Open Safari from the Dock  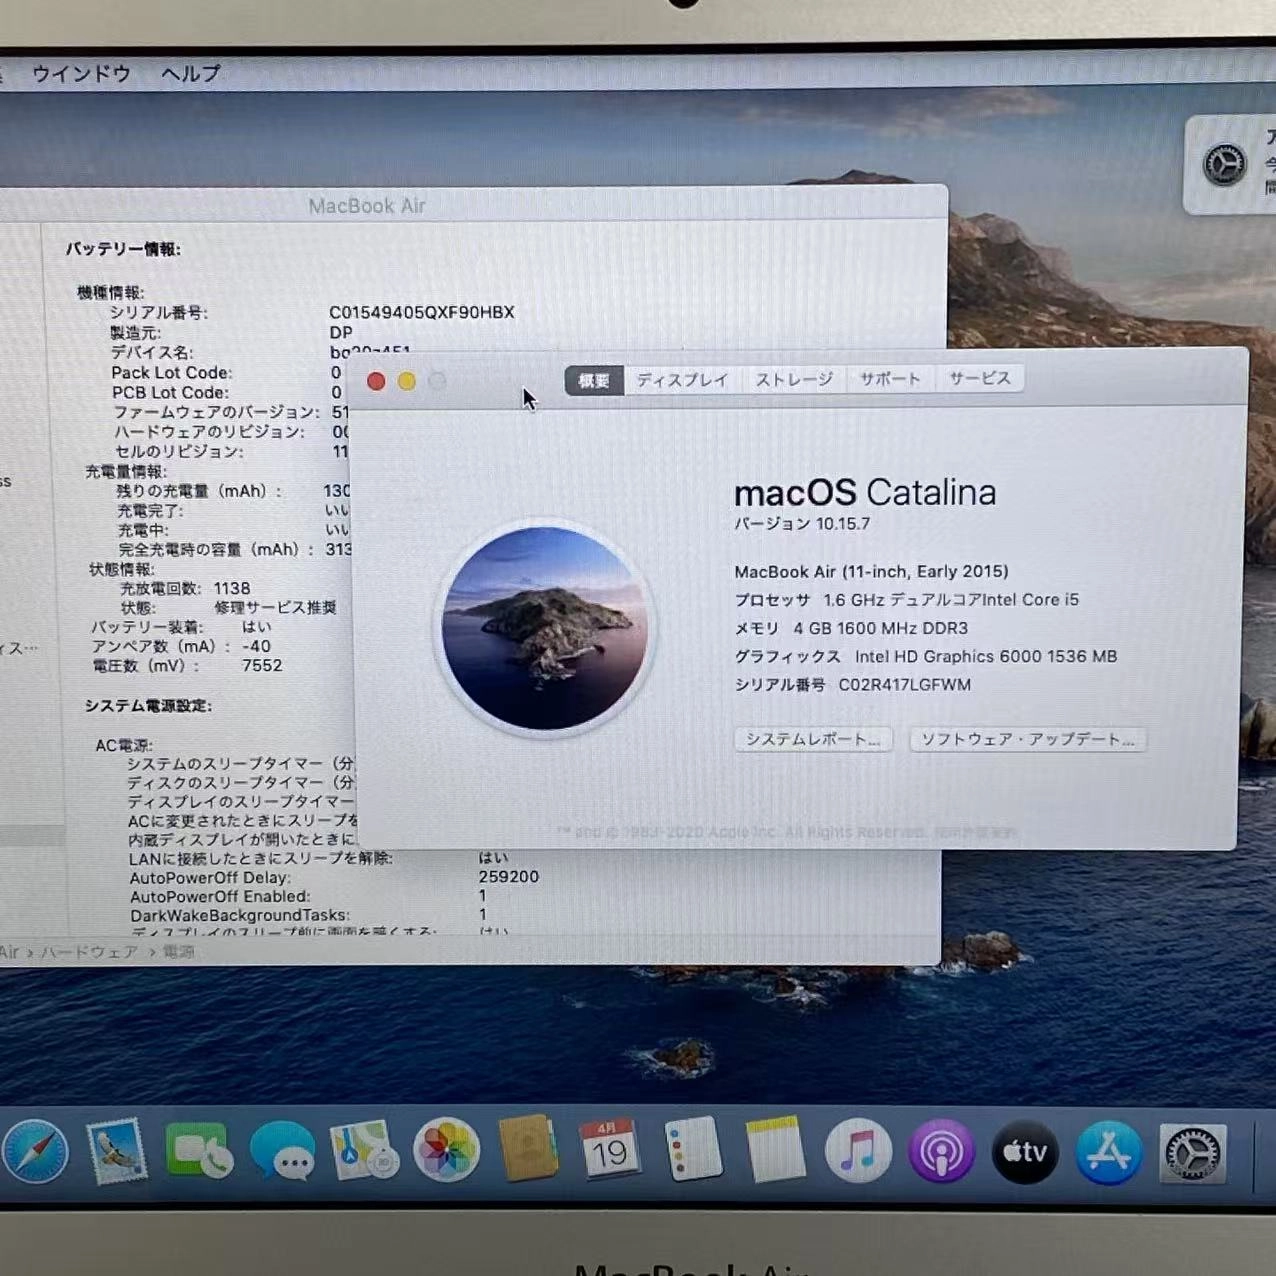coord(37,1151)
